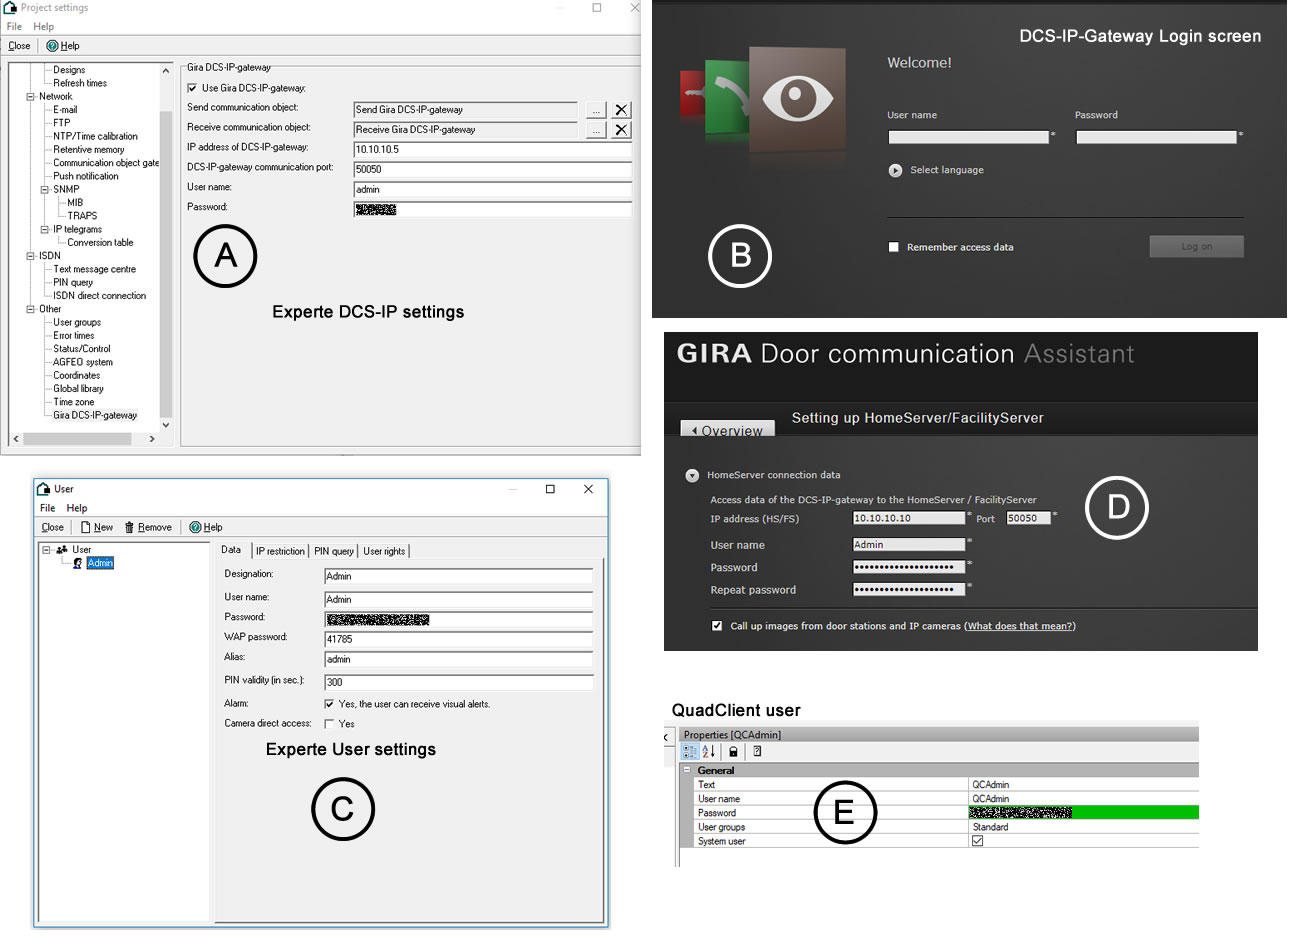This screenshot has height=946, width=1300.
Task: Collapse the ISDN tree node
Action: (30, 256)
